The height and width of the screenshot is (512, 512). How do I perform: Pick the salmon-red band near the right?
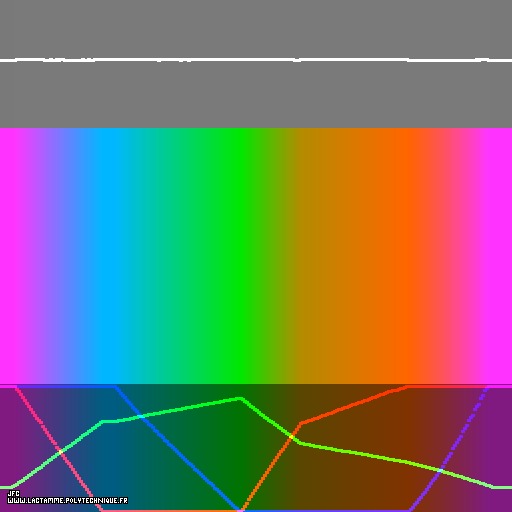pos(433,256)
